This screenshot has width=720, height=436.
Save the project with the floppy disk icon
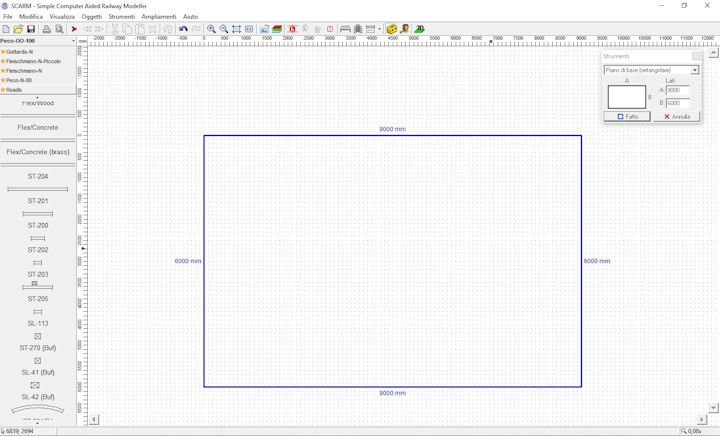point(32,29)
